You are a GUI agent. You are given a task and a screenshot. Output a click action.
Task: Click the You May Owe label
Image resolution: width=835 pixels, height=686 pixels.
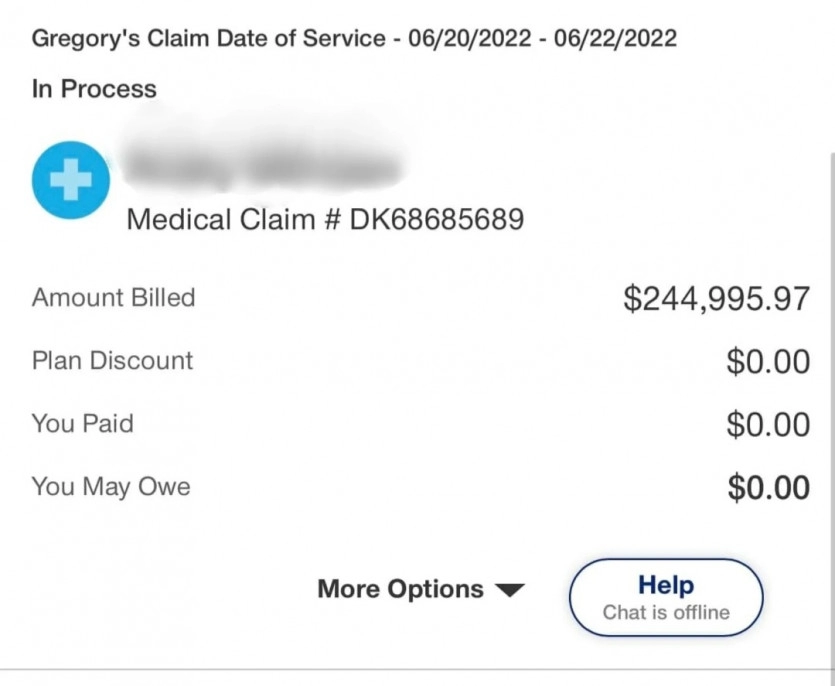pyautogui.click(x=111, y=487)
